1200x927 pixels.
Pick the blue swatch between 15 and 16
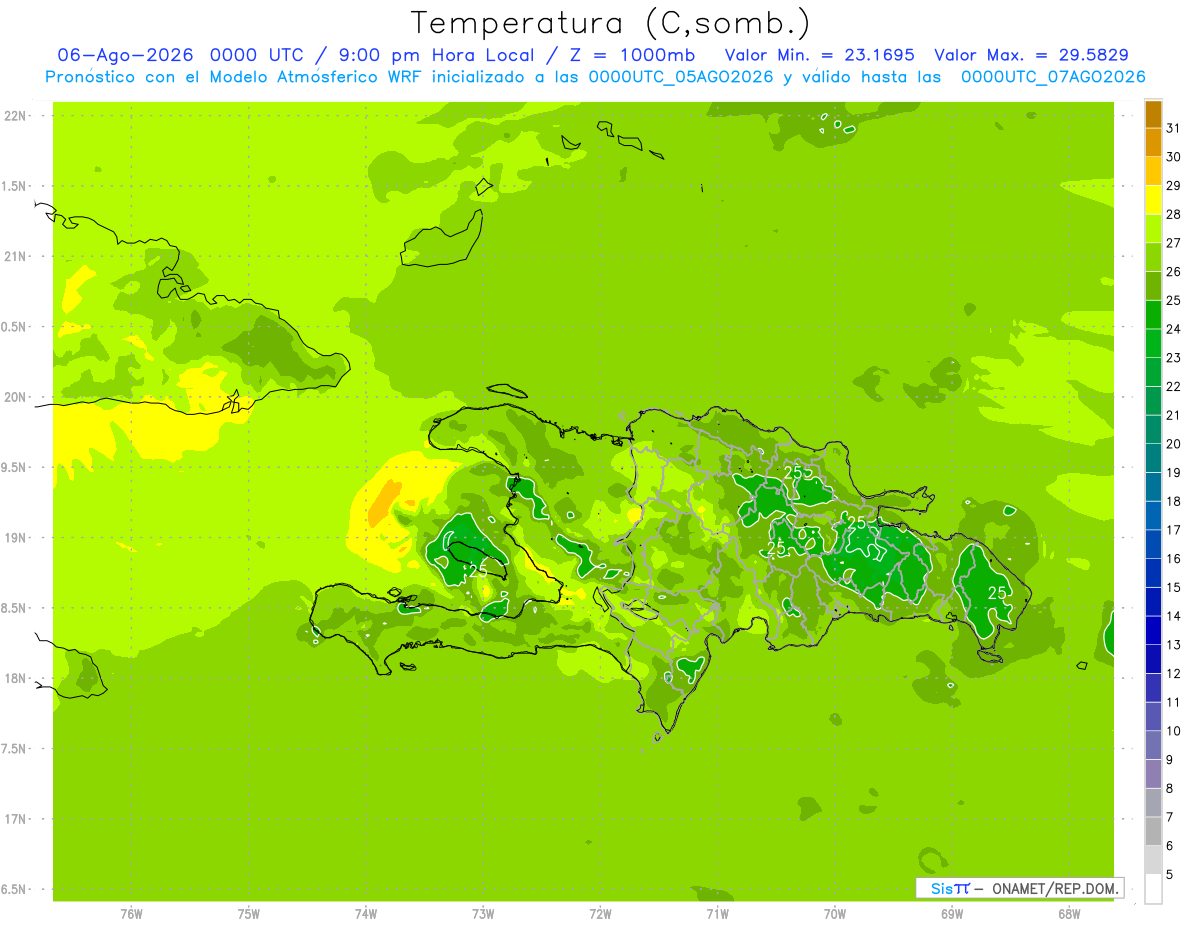click(x=1153, y=573)
